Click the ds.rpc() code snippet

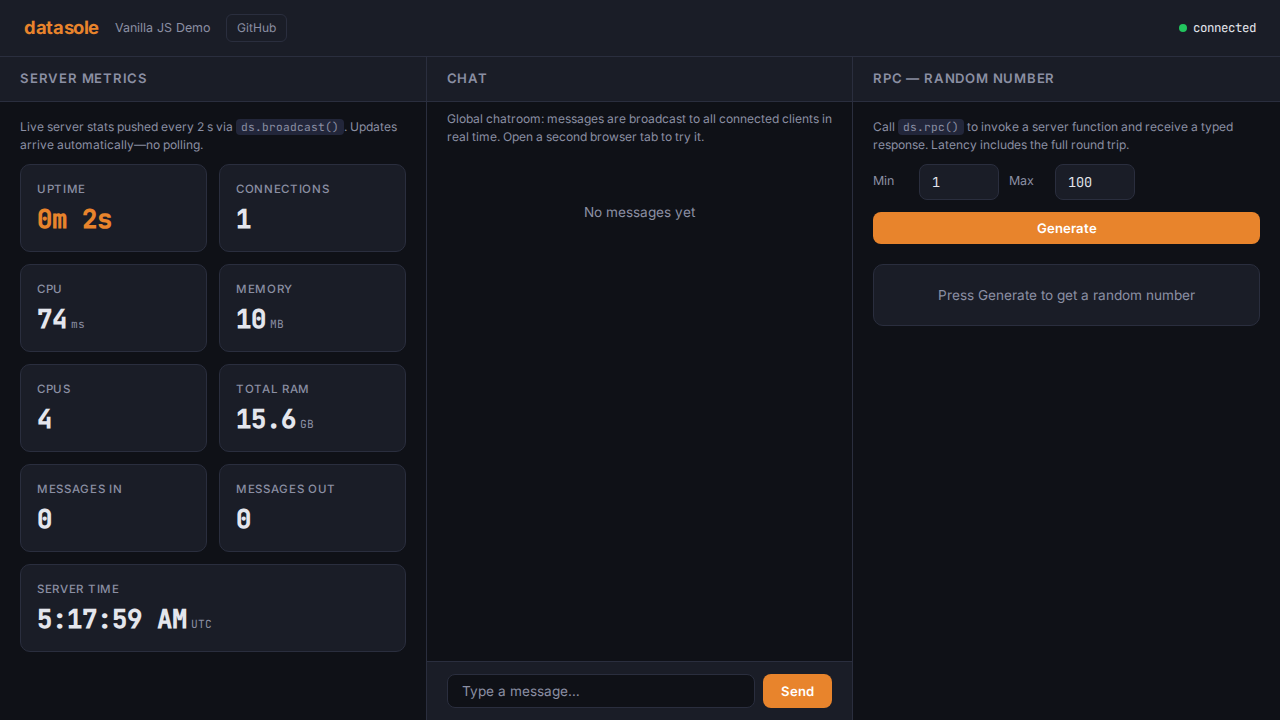pyautogui.click(x=931, y=127)
